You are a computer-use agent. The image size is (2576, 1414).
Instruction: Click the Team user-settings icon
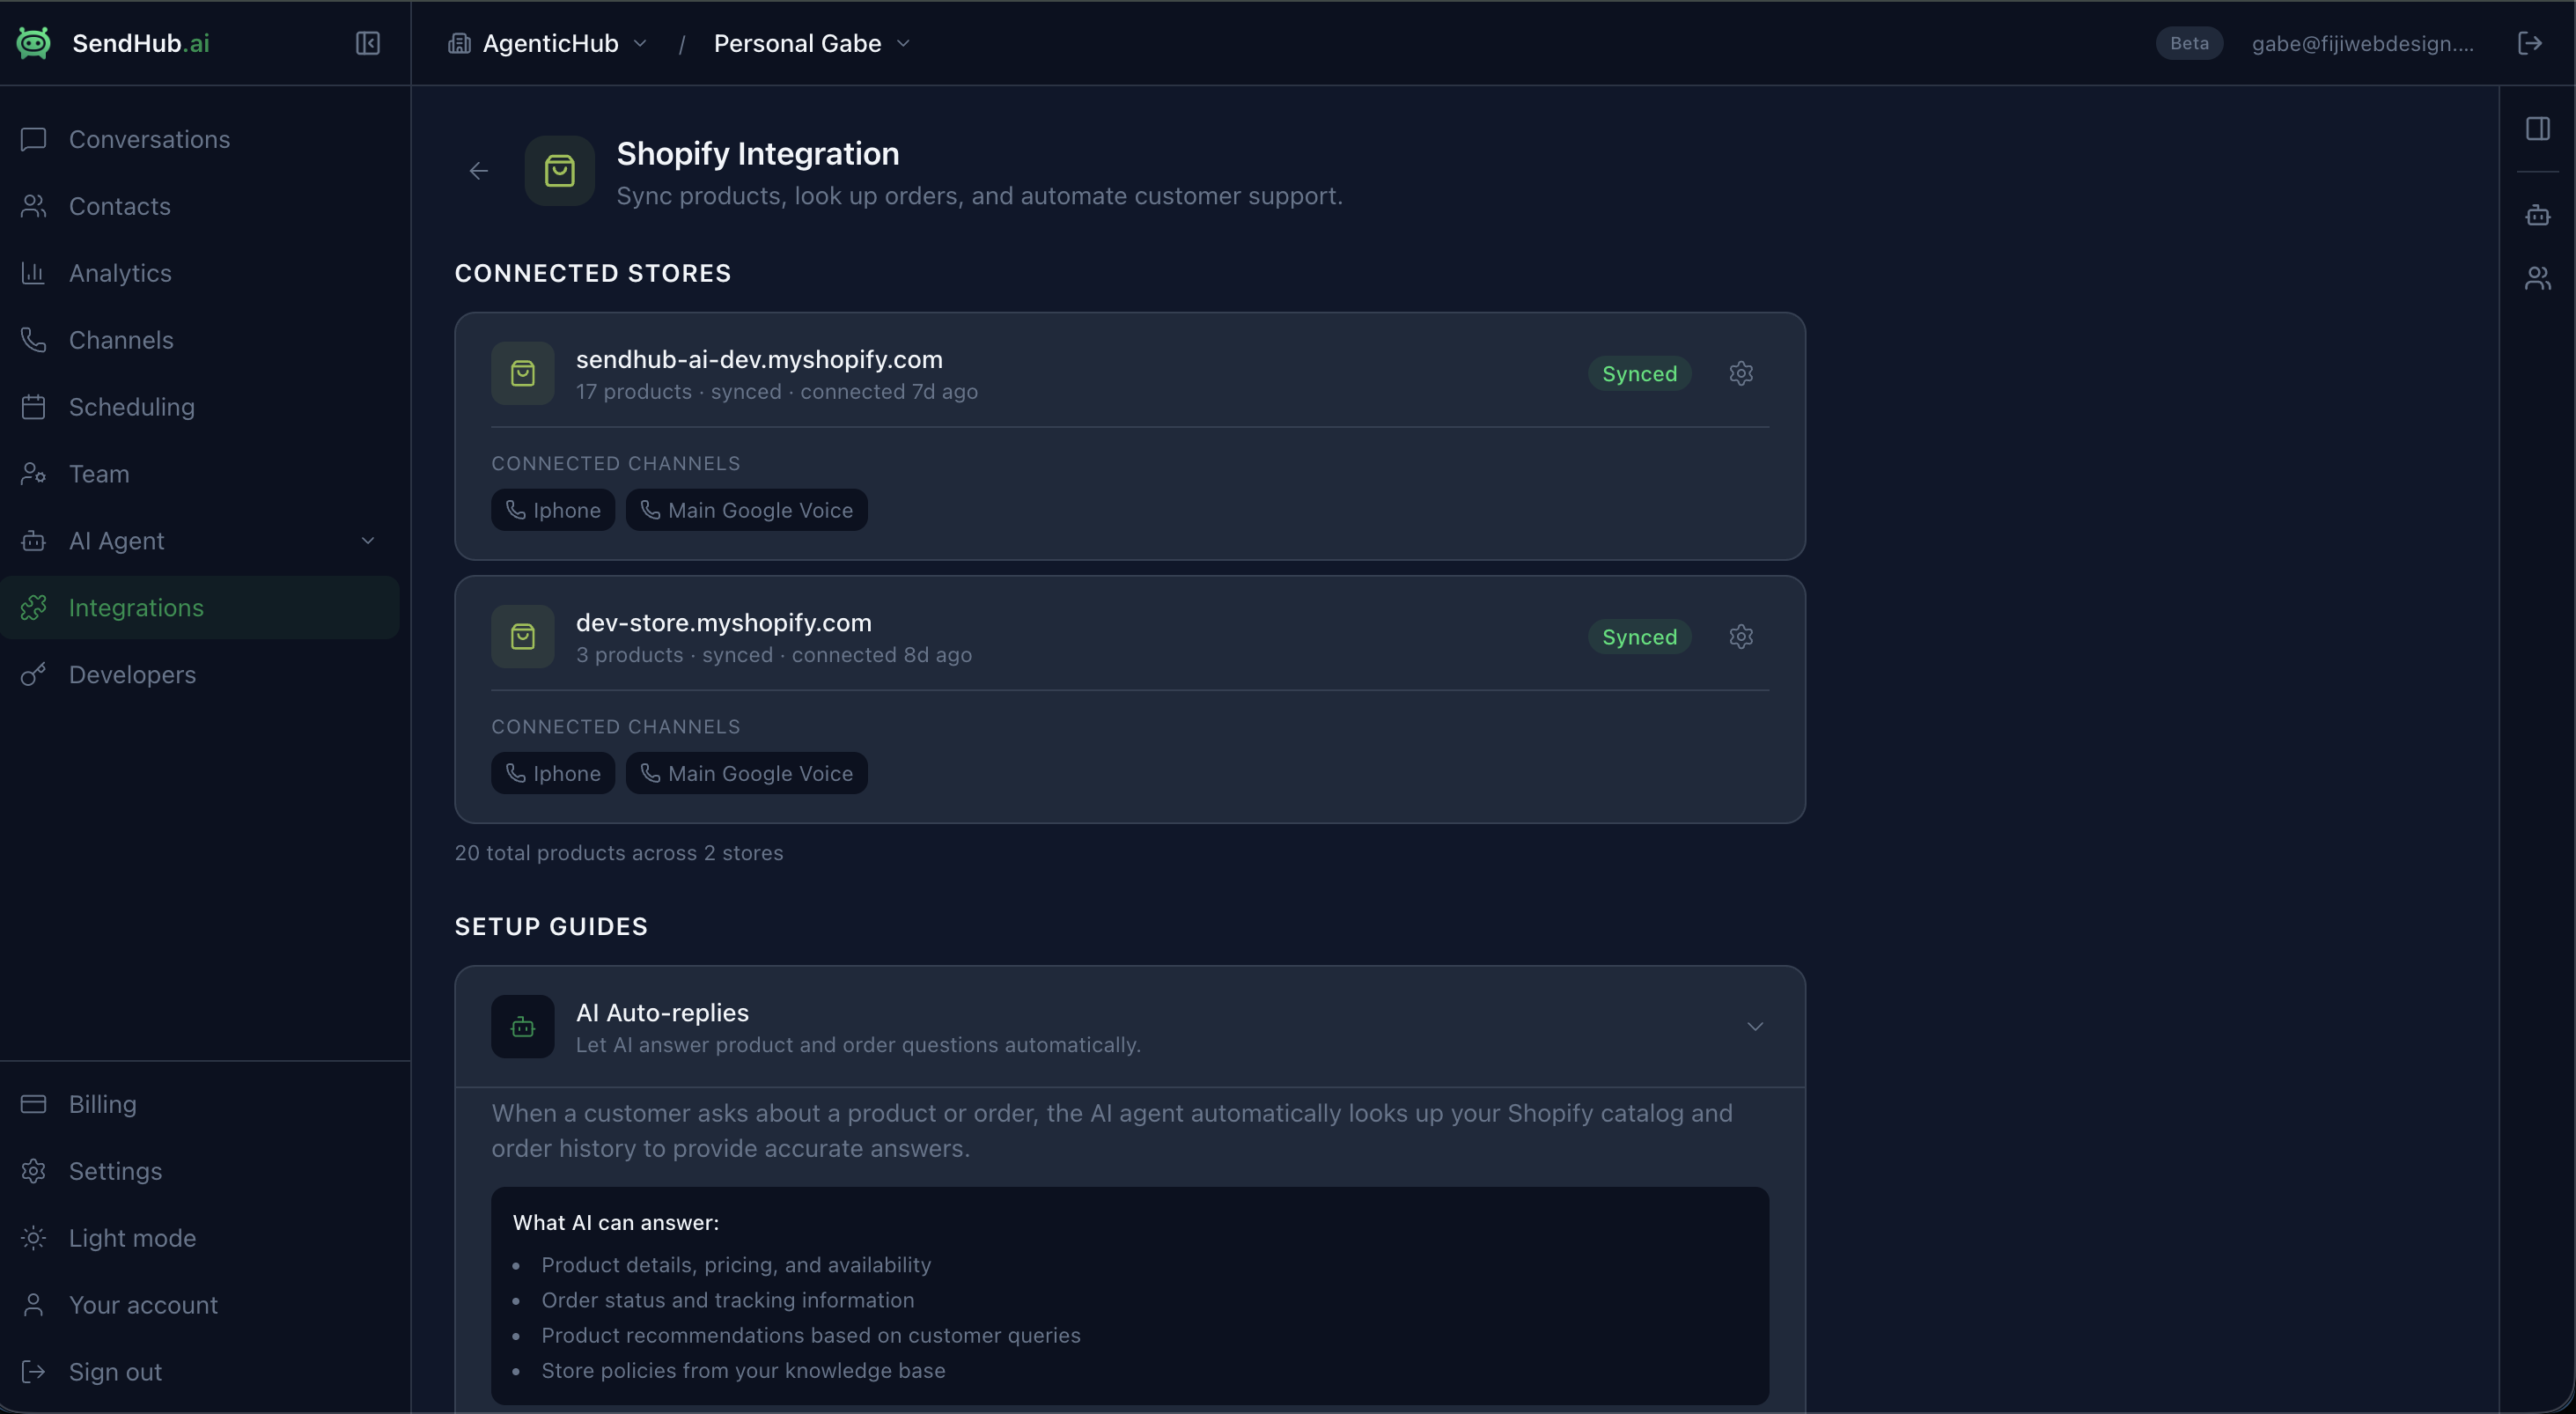[33, 474]
